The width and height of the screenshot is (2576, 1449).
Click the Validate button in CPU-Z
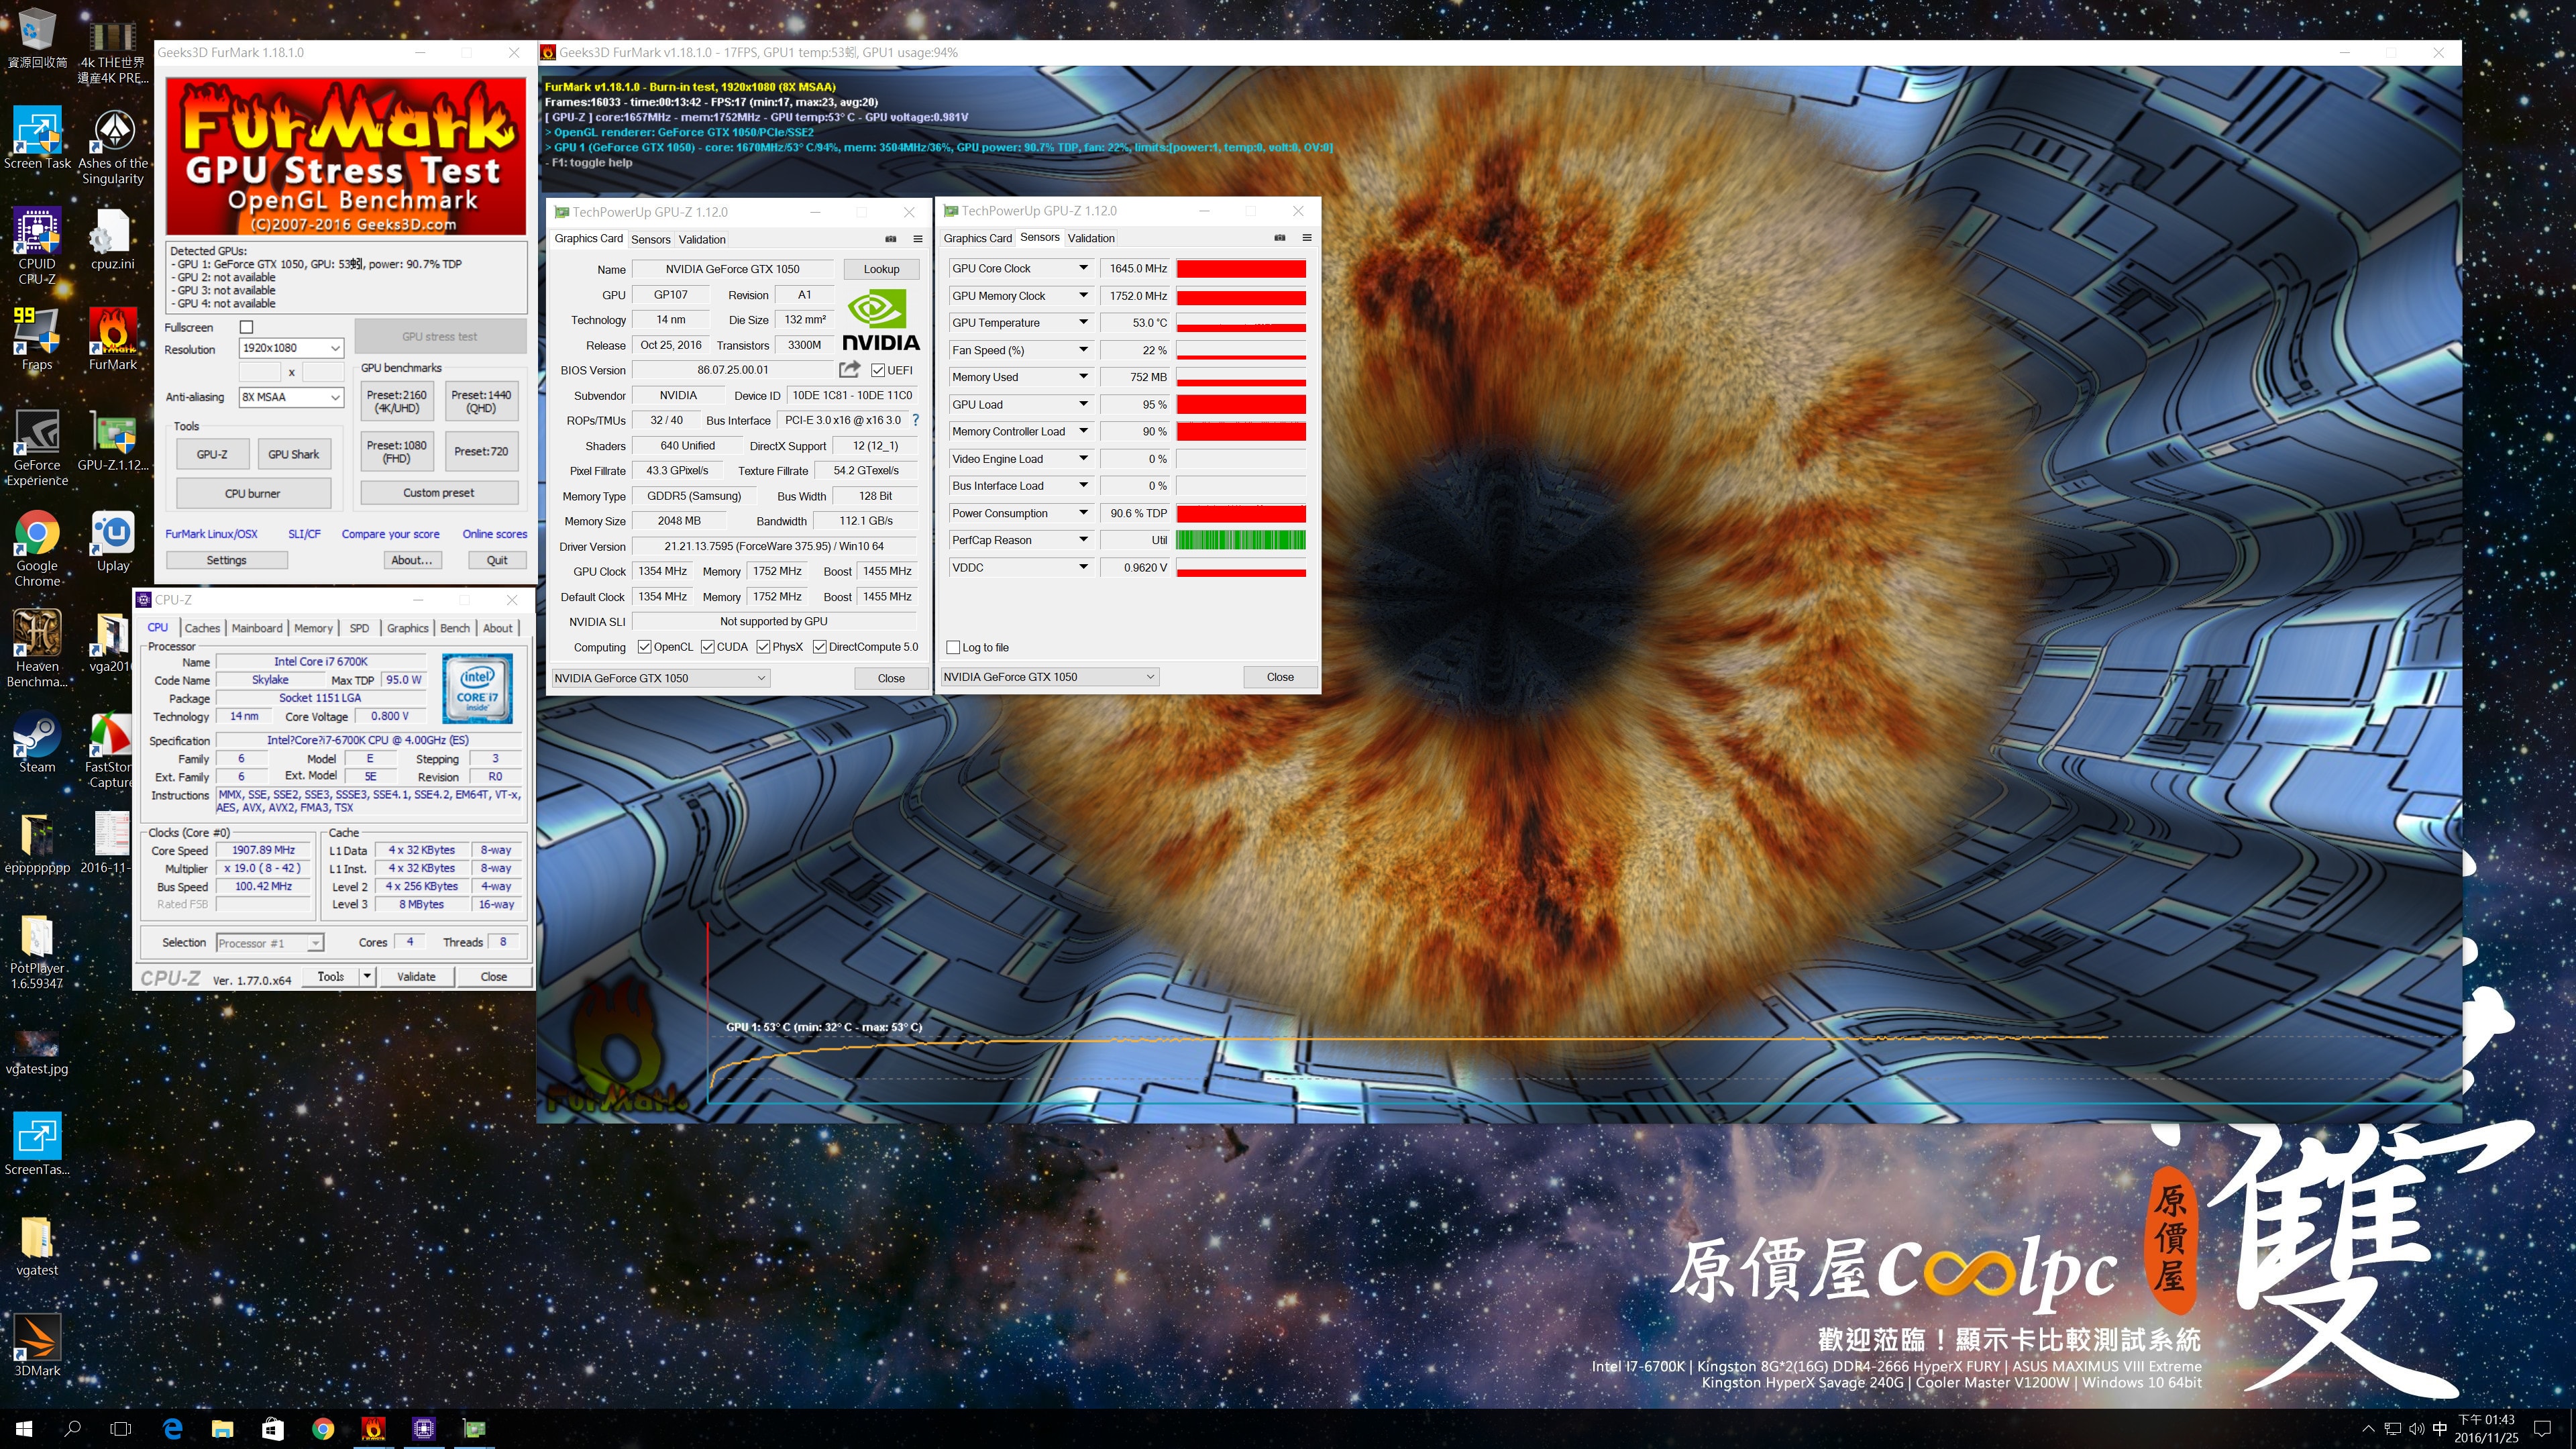(416, 976)
